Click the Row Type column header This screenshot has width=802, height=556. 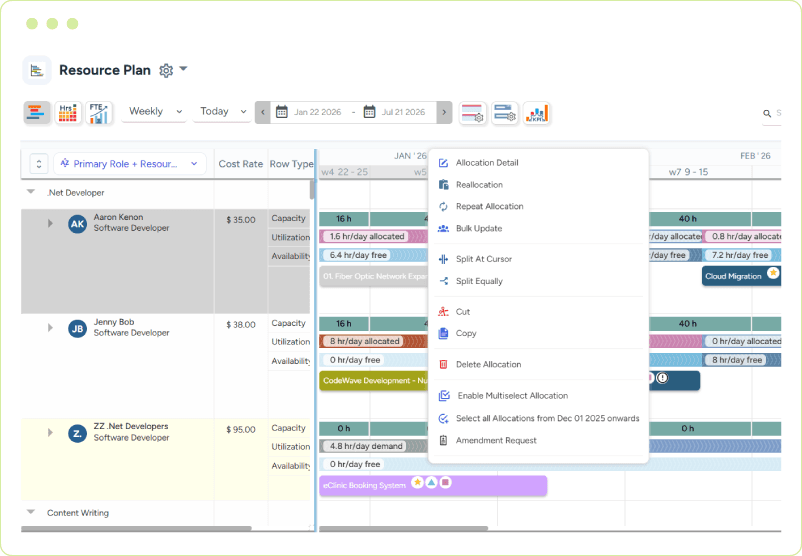(292, 164)
